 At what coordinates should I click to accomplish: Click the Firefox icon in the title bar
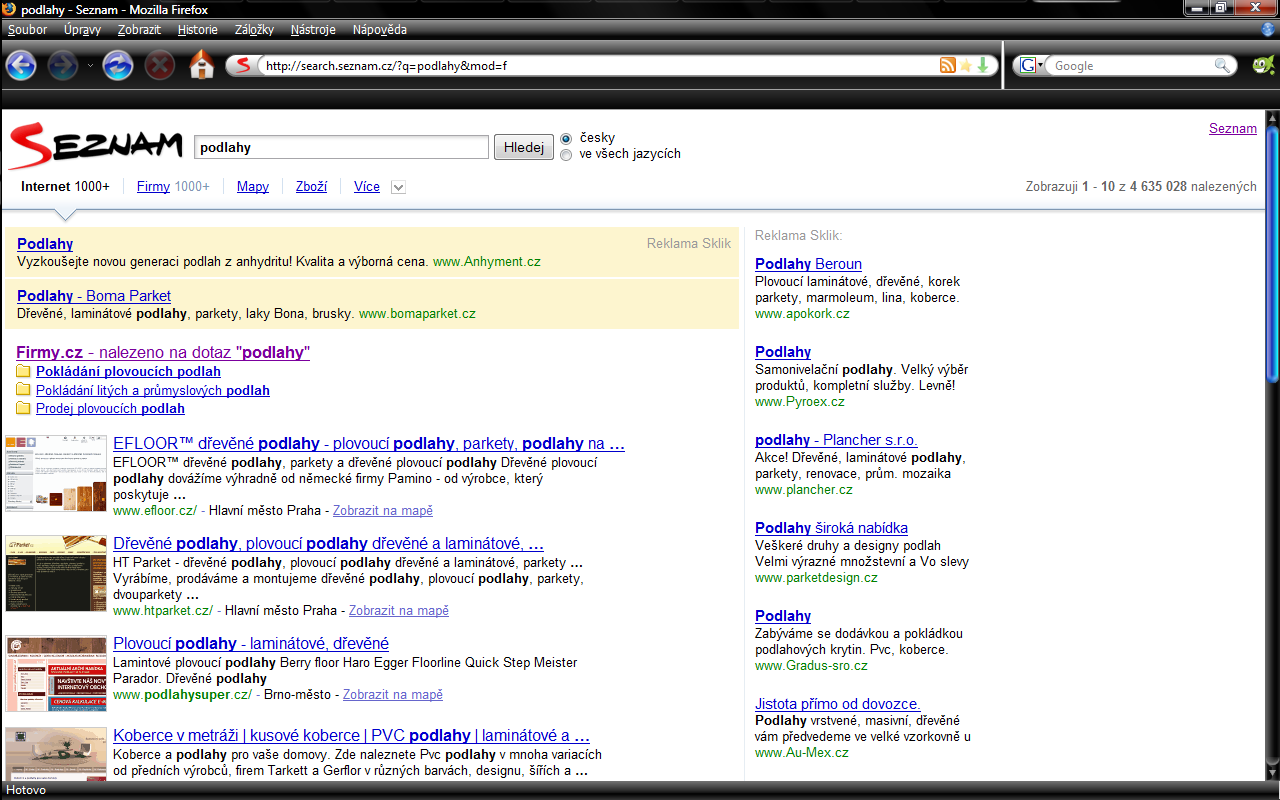point(10,9)
